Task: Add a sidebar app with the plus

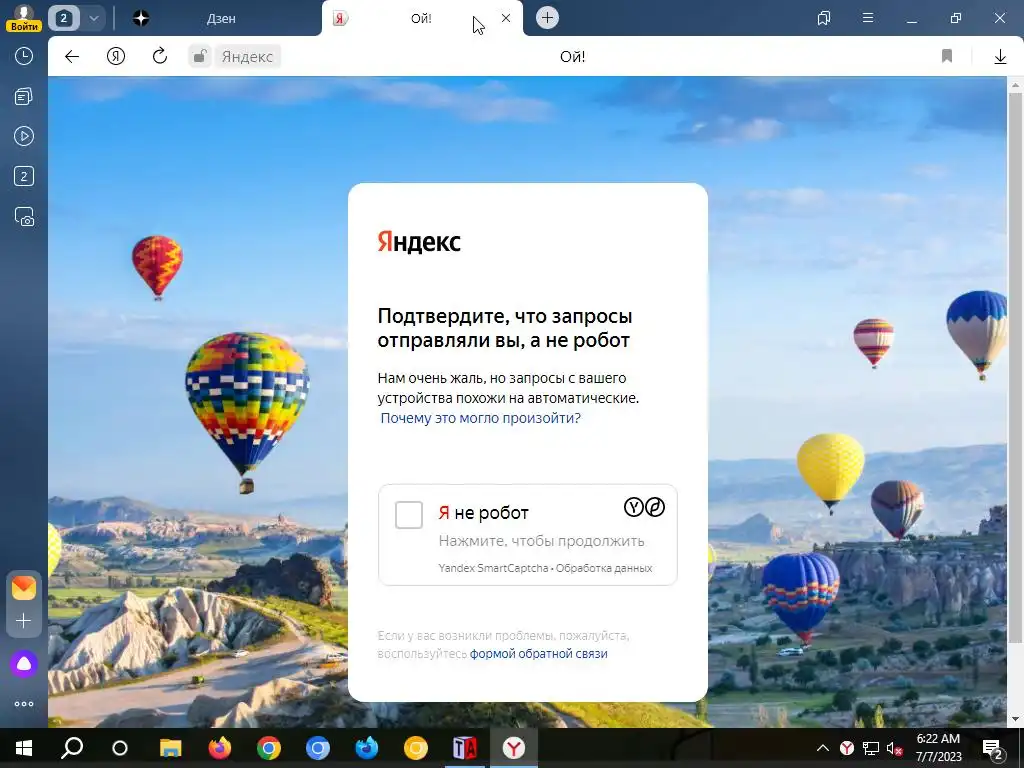Action: [x=24, y=620]
